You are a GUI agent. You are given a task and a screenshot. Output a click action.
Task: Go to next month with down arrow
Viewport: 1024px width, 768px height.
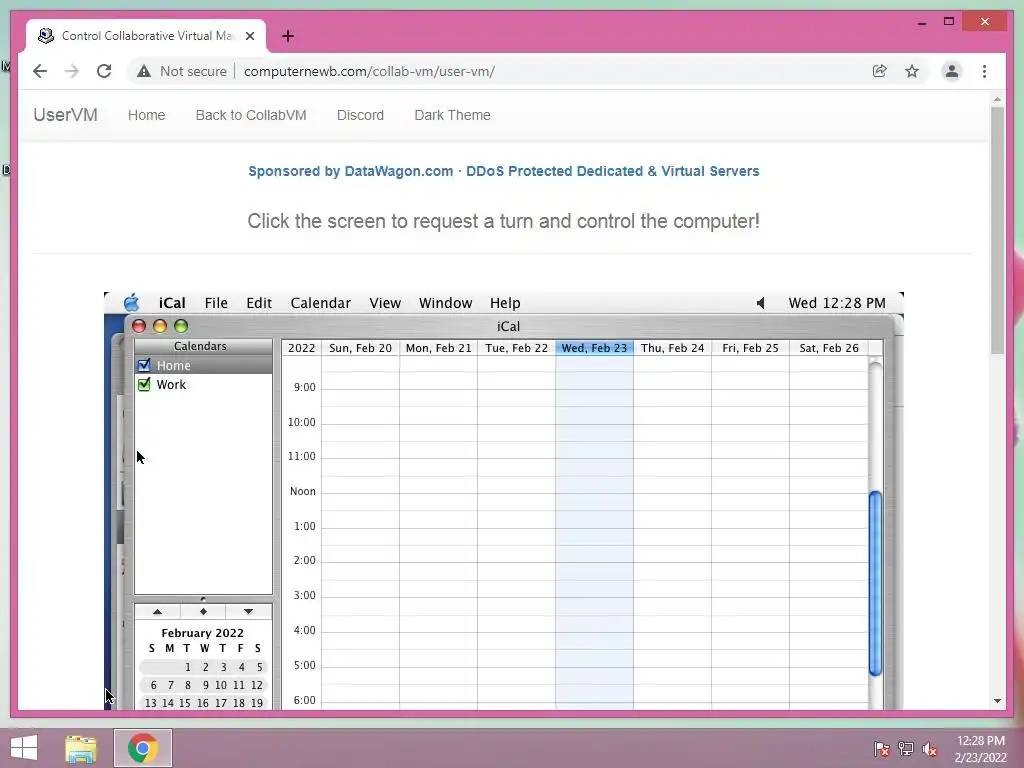pos(248,612)
